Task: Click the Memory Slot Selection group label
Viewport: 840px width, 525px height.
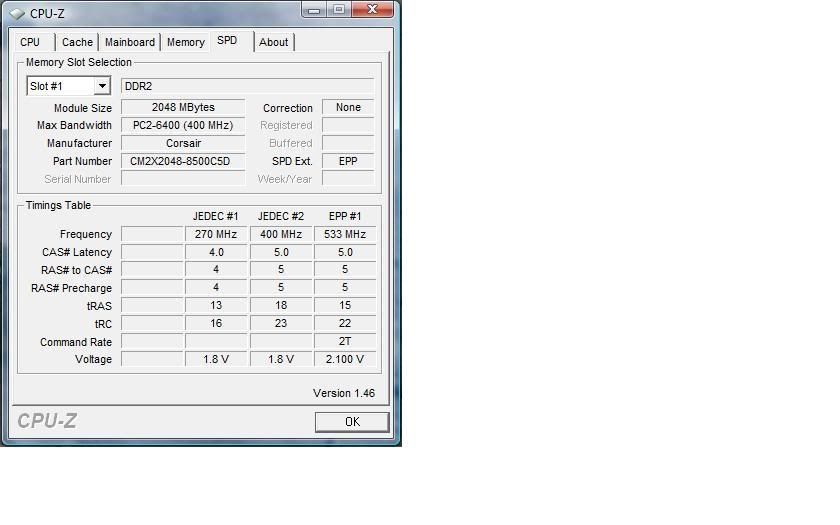Action: 79,62
